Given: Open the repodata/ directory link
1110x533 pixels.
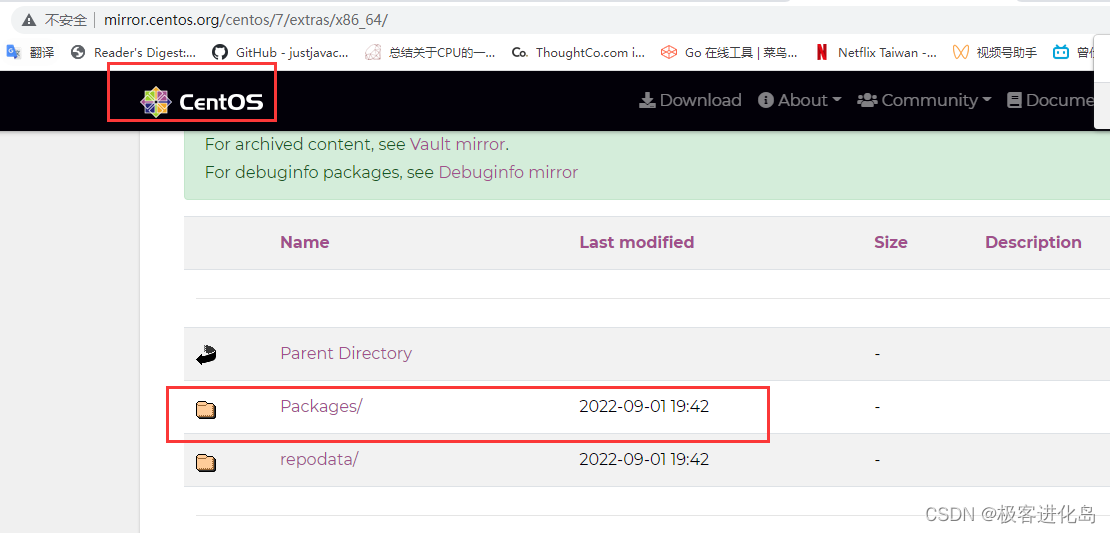Looking at the screenshot, I should [x=319, y=459].
